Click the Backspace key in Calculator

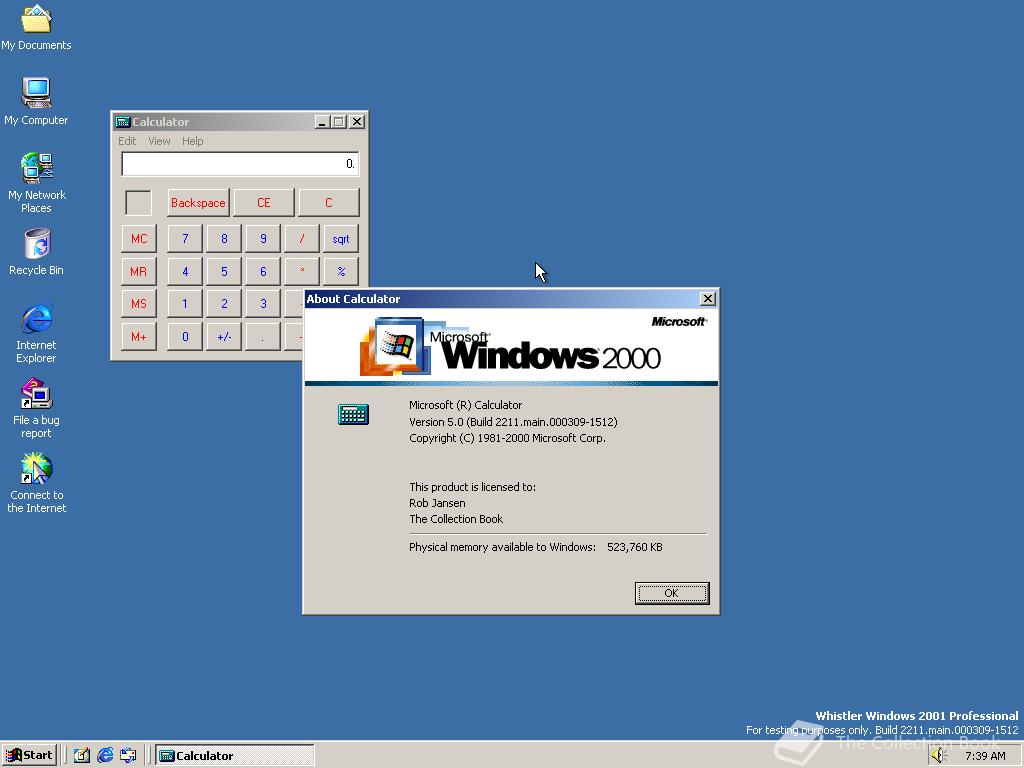point(198,202)
